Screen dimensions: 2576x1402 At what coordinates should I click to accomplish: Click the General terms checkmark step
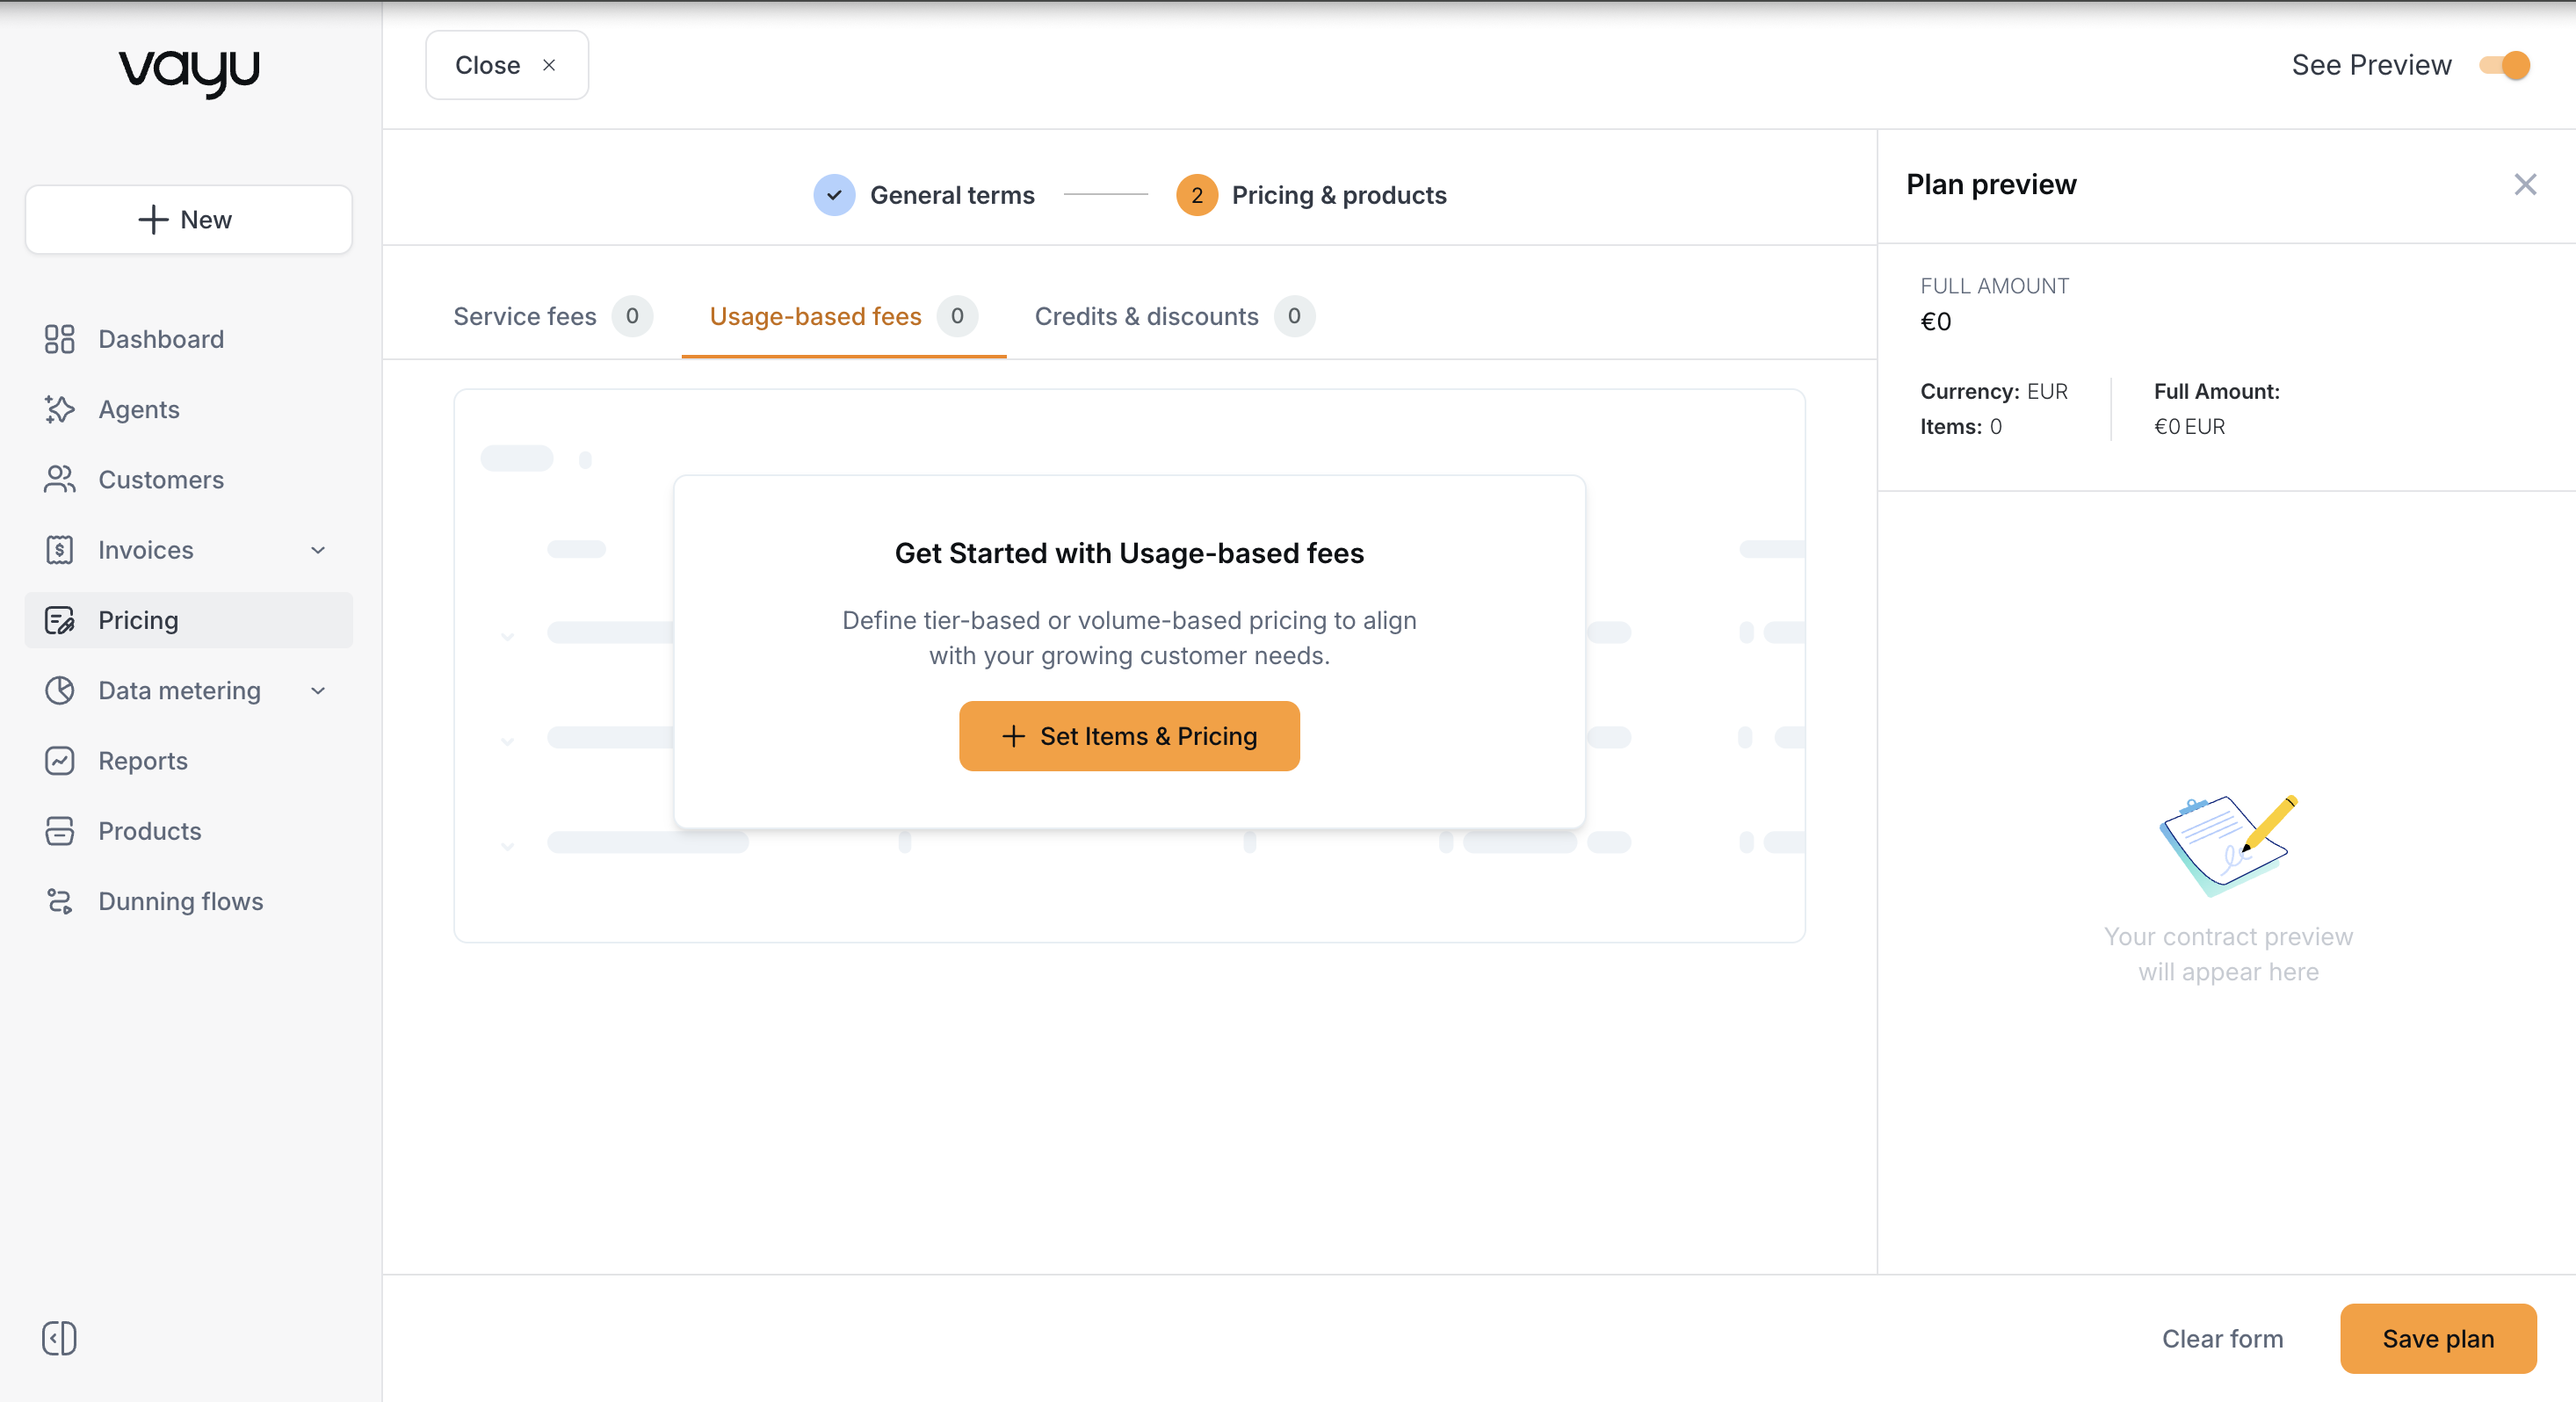(x=834, y=195)
